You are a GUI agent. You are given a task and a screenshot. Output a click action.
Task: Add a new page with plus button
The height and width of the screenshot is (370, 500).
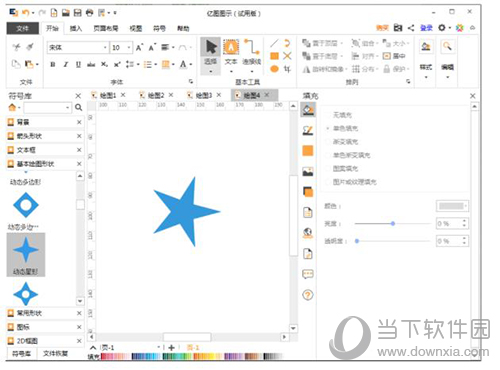(171, 348)
